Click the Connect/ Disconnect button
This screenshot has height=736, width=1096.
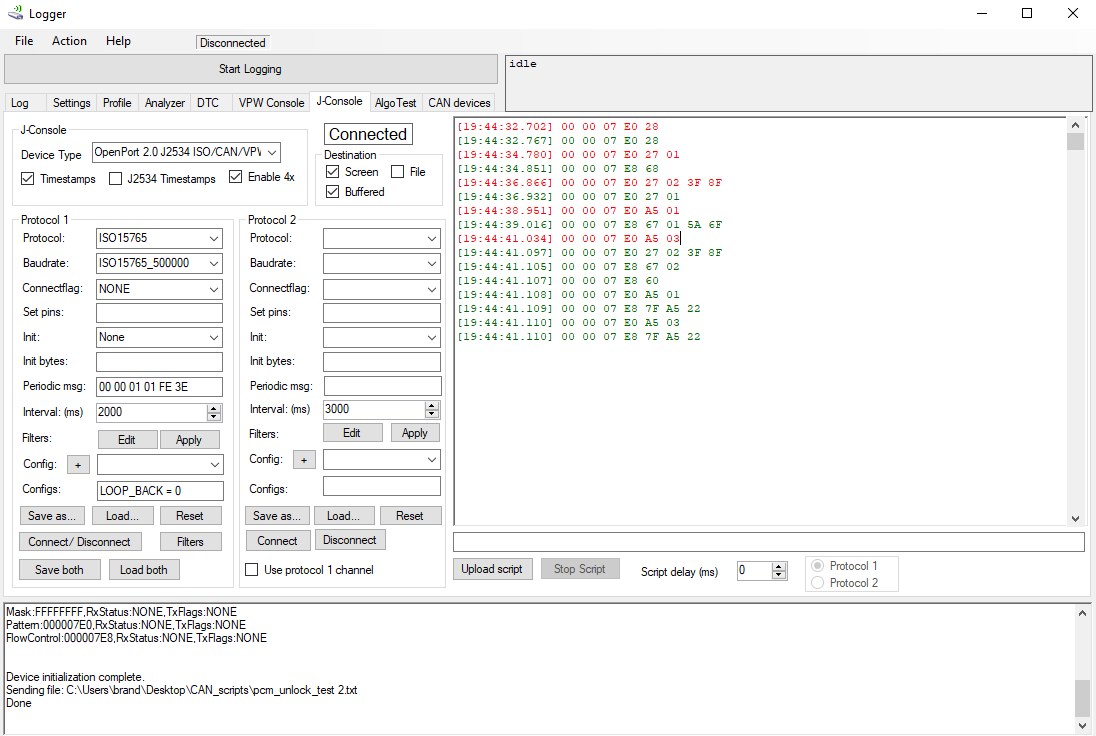point(79,542)
